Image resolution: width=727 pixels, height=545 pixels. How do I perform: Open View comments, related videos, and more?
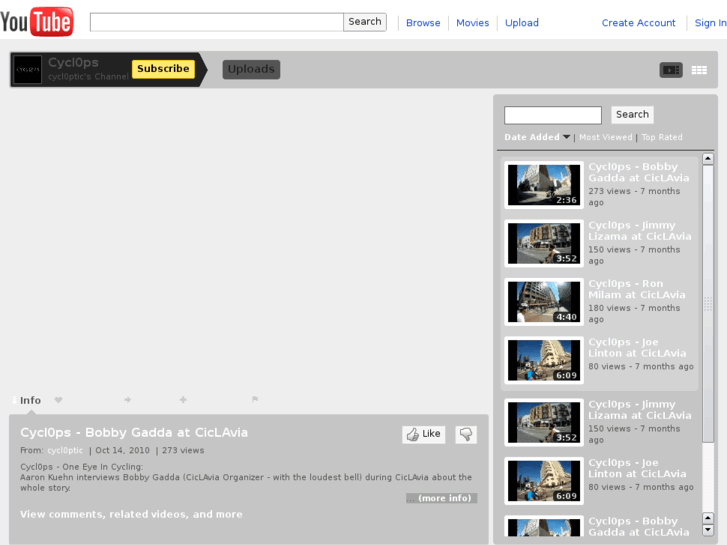[x=131, y=514]
